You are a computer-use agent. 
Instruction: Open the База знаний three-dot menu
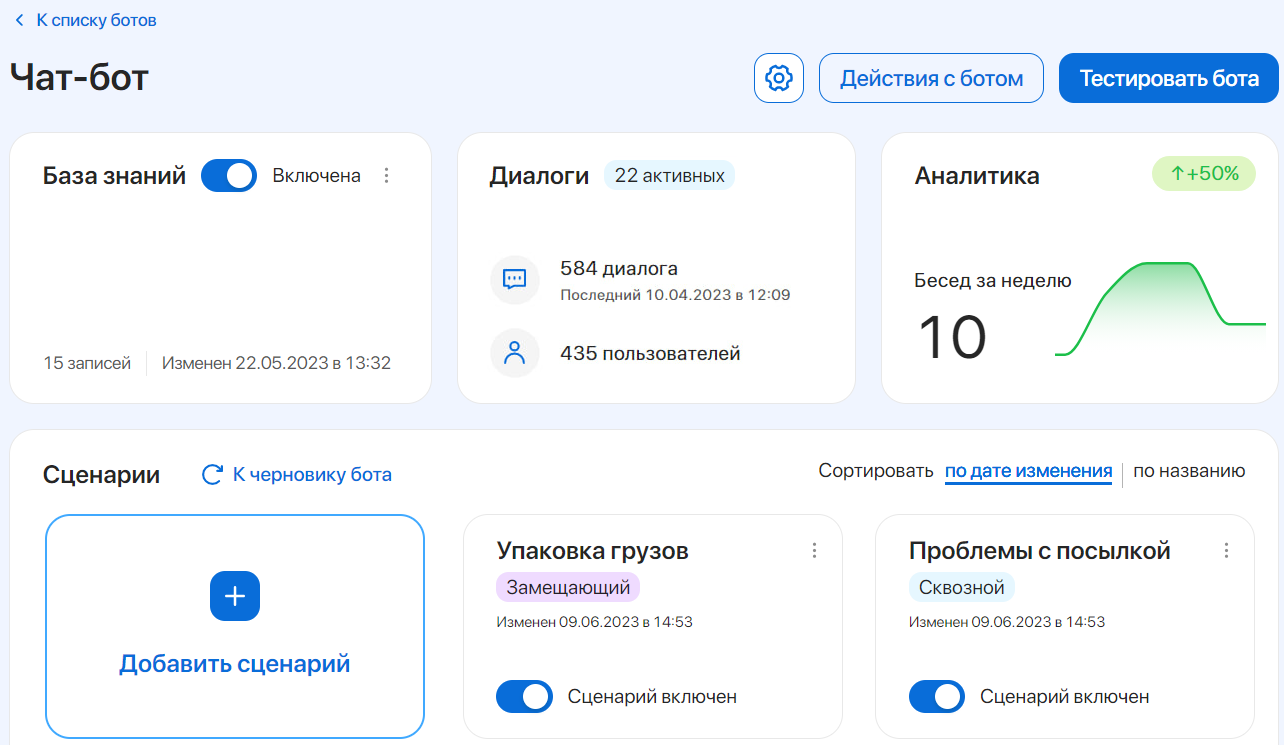click(x=387, y=176)
